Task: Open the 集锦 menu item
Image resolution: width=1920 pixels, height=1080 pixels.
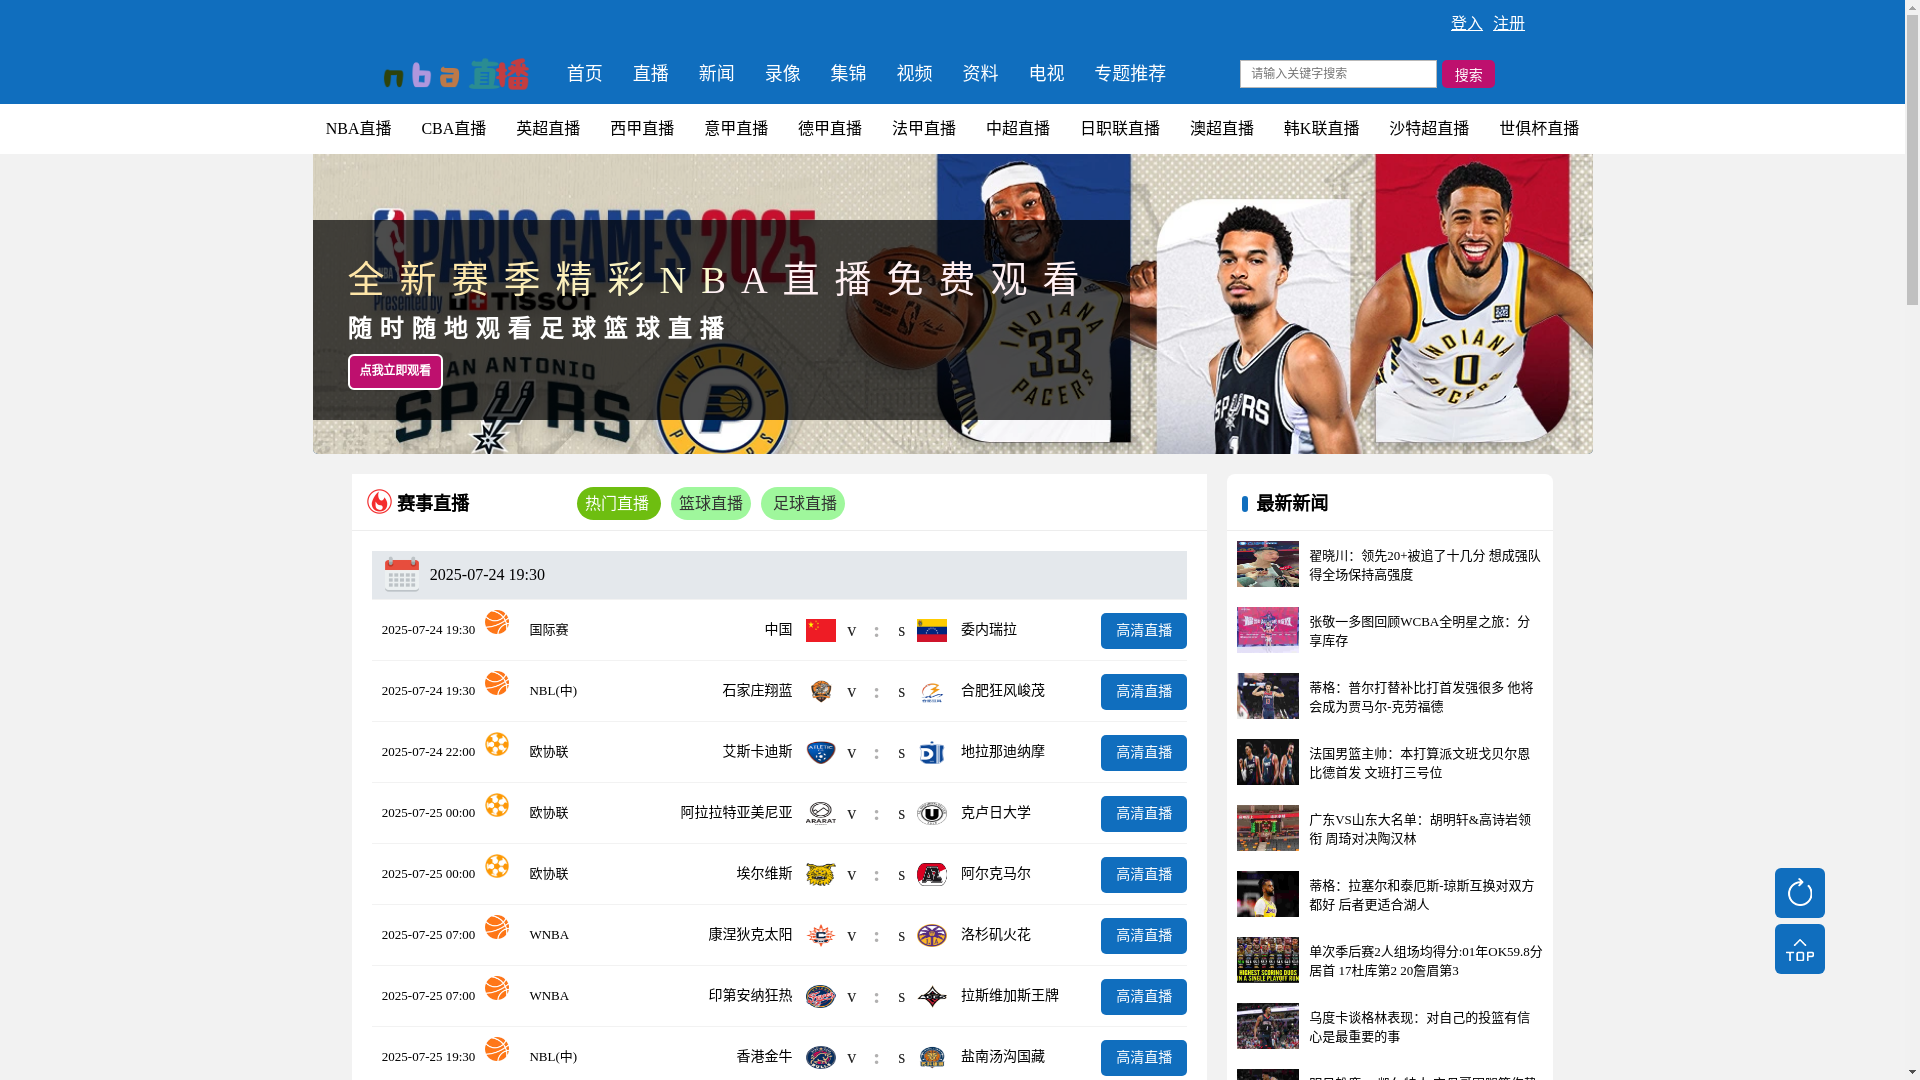Action: [x=849, y=73]
